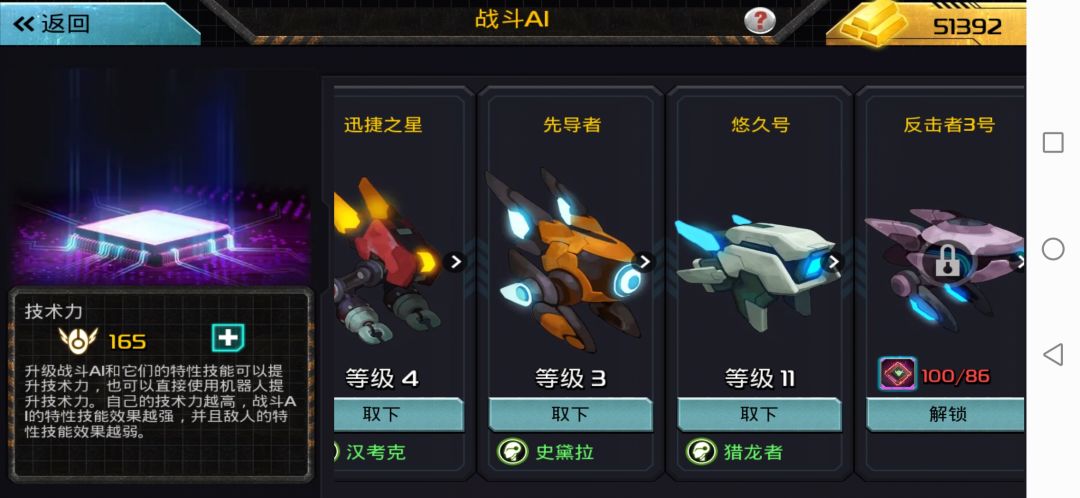The height and width of the screenshot is (498, 1080).
Task: Unequip 迅捷之星 with its 取下 button
Action: pyautogui.click(x=399, y=414)
